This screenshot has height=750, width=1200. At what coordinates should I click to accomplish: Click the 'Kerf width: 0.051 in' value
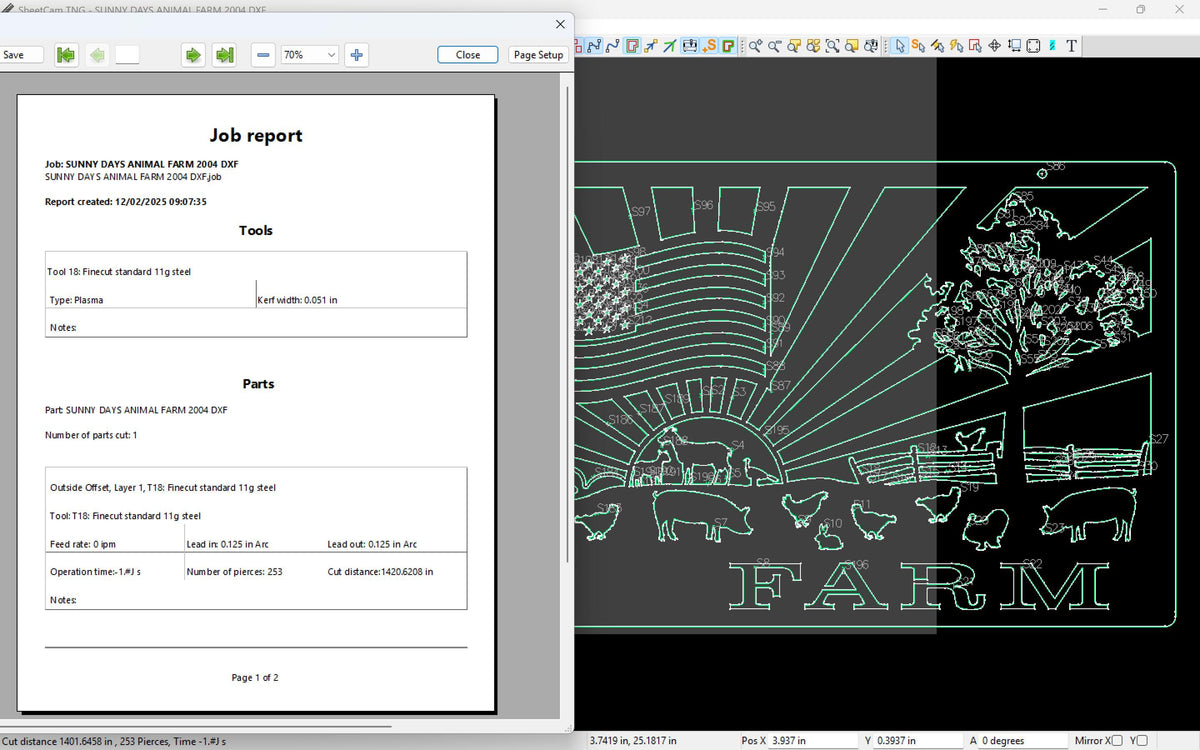pos(297,299)
